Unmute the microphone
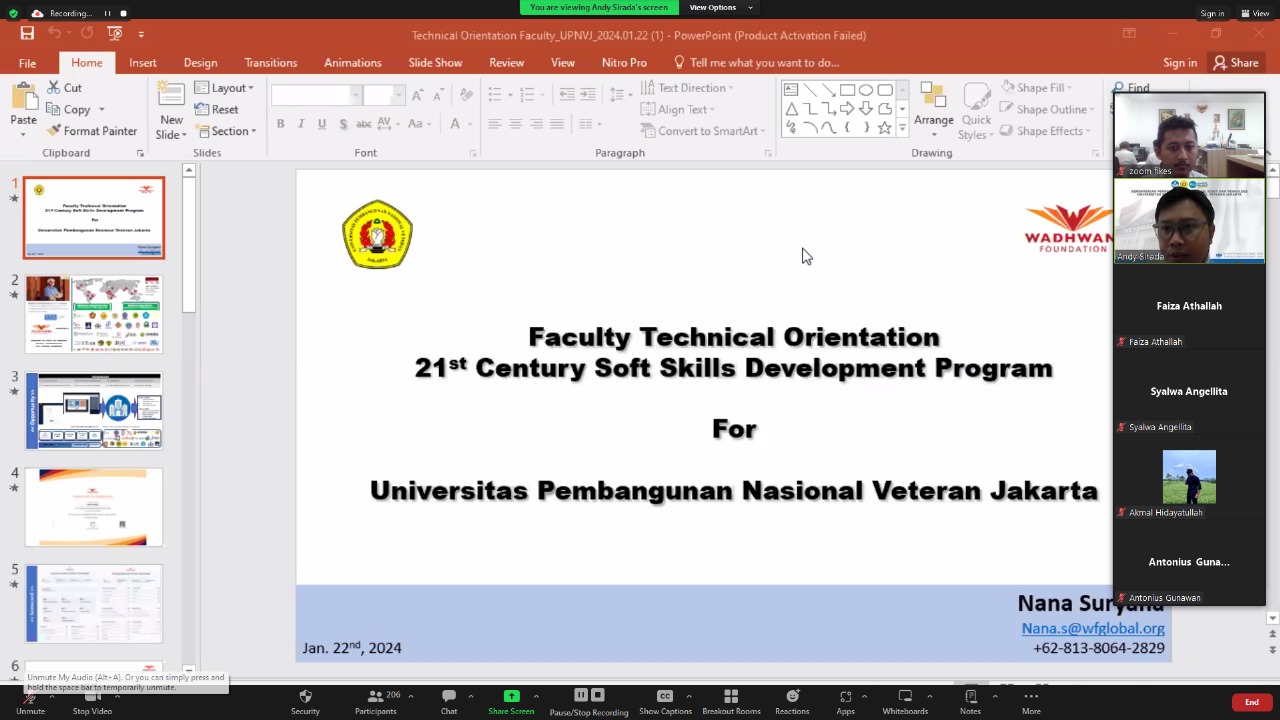1280x720 pixels. coord(30,699)
